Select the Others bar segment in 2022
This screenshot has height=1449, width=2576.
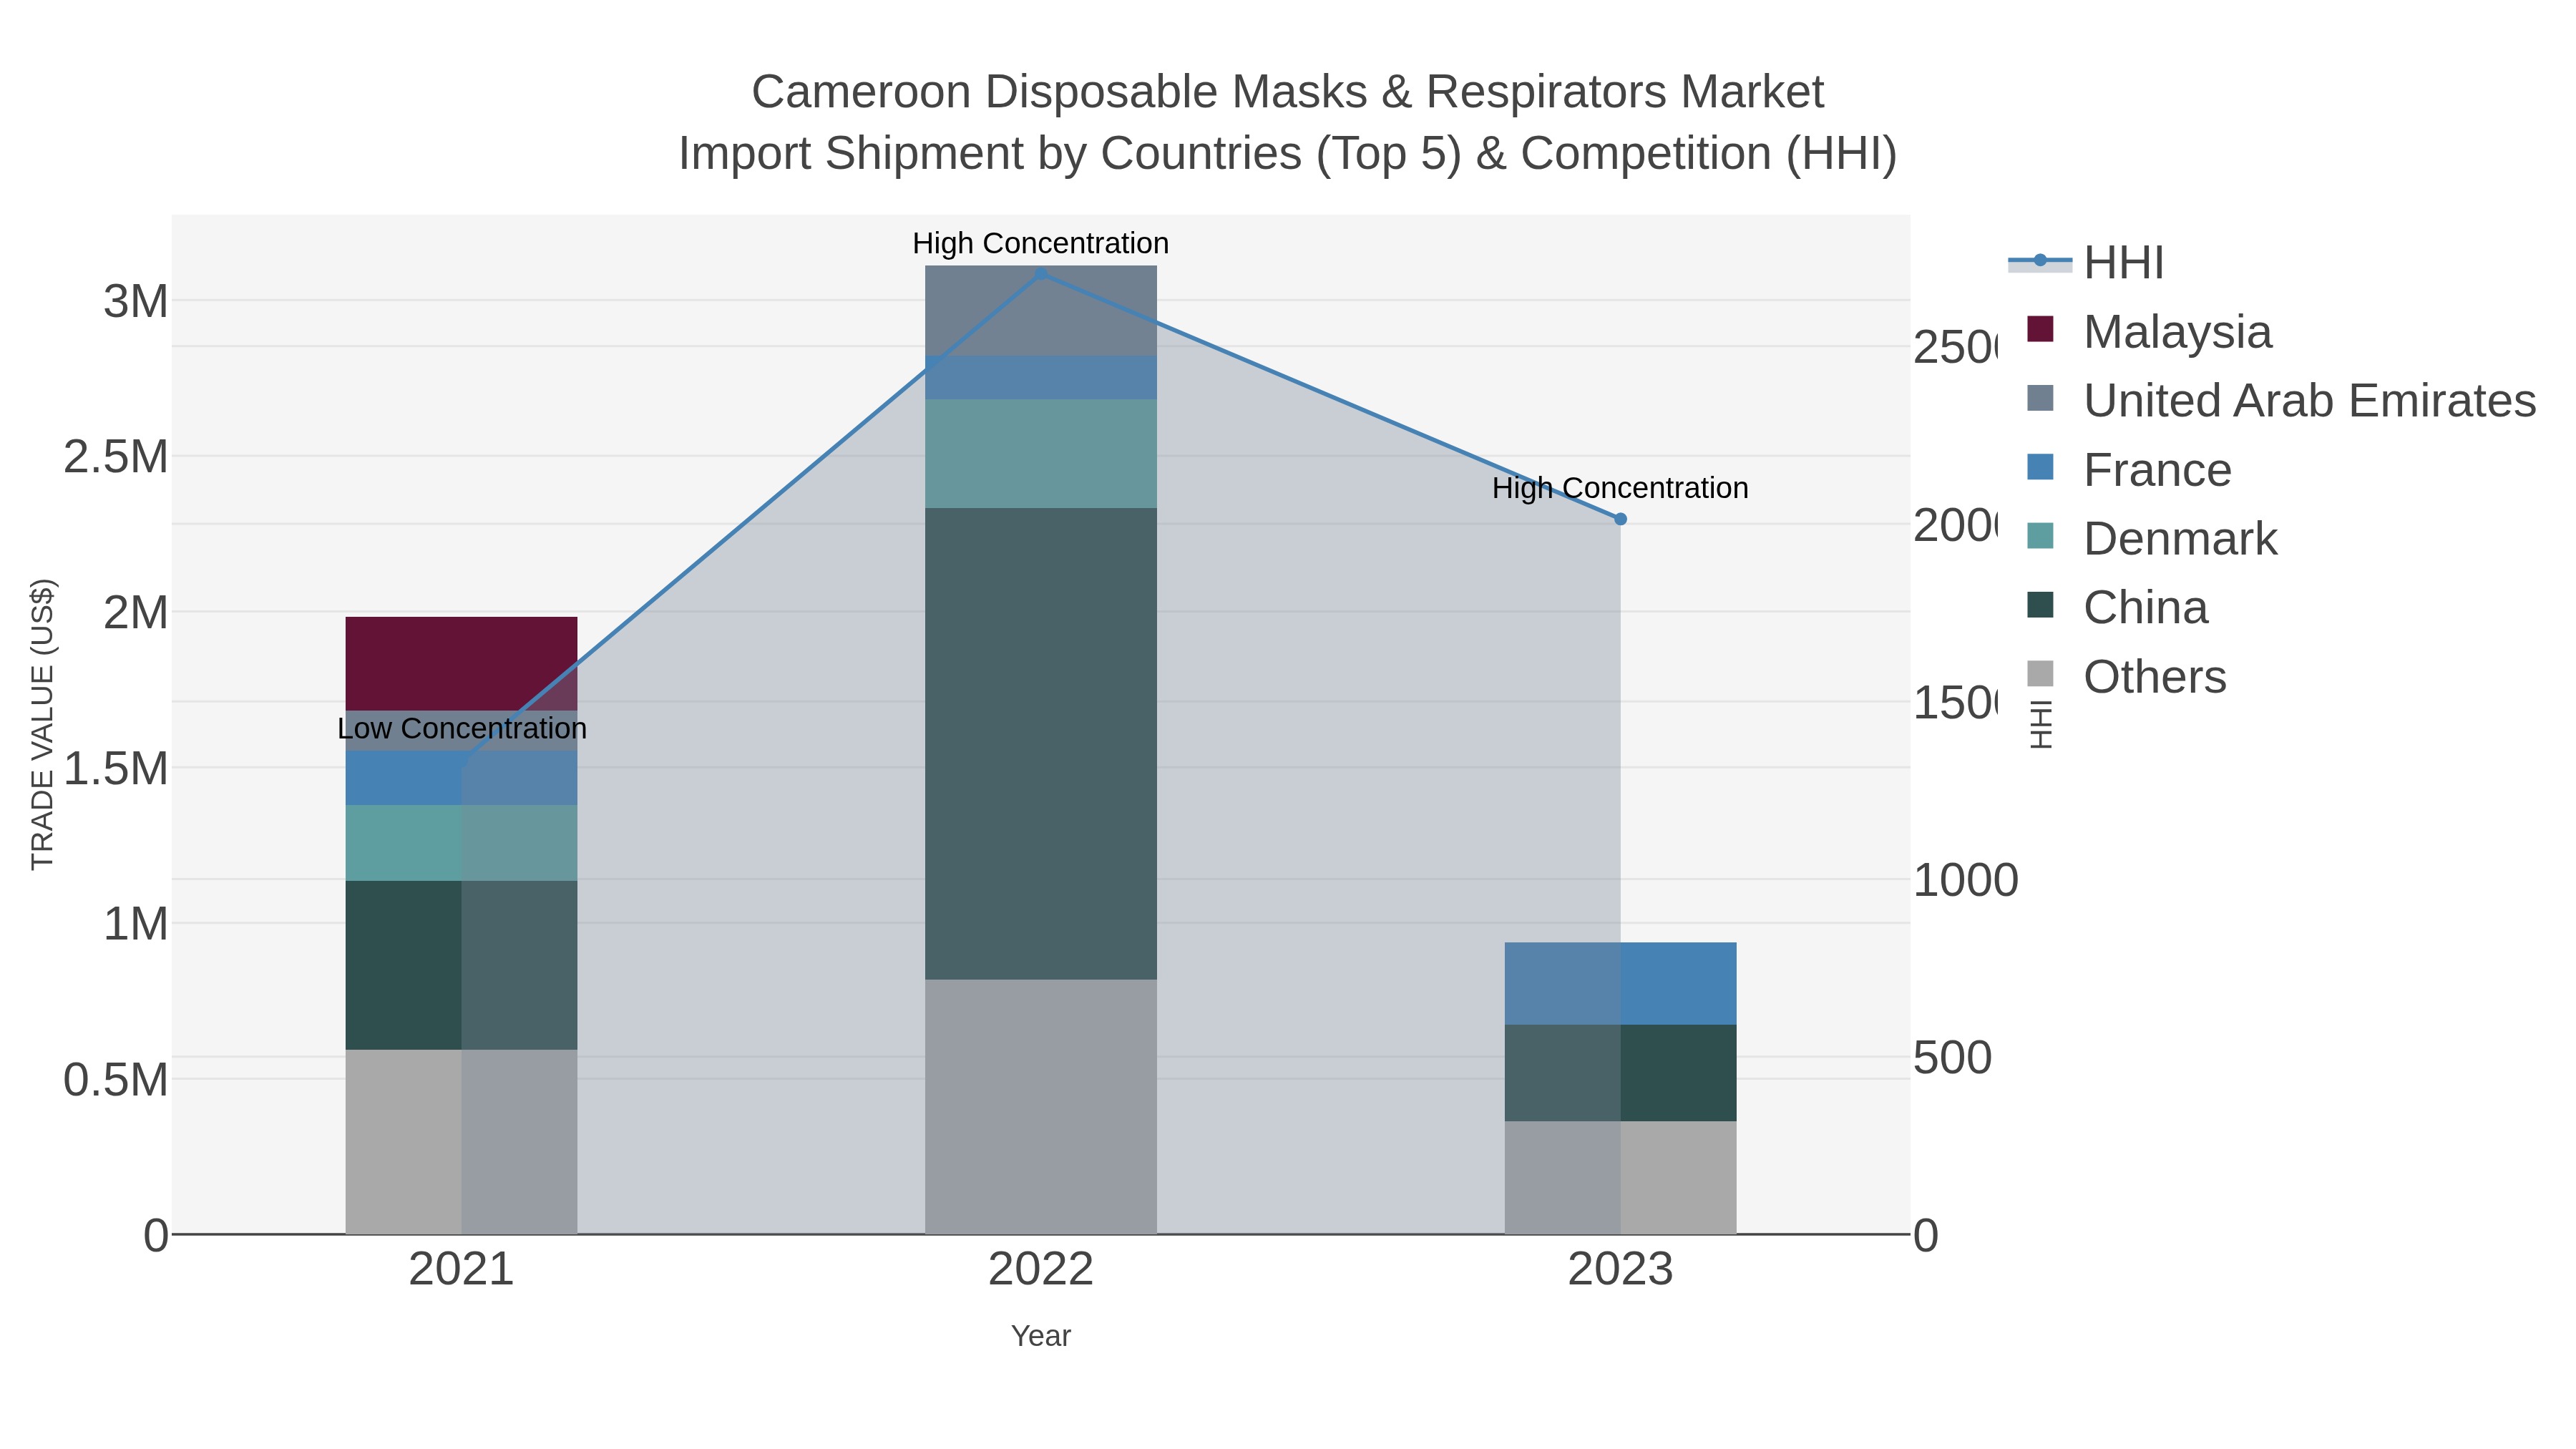point(1041,1107)
